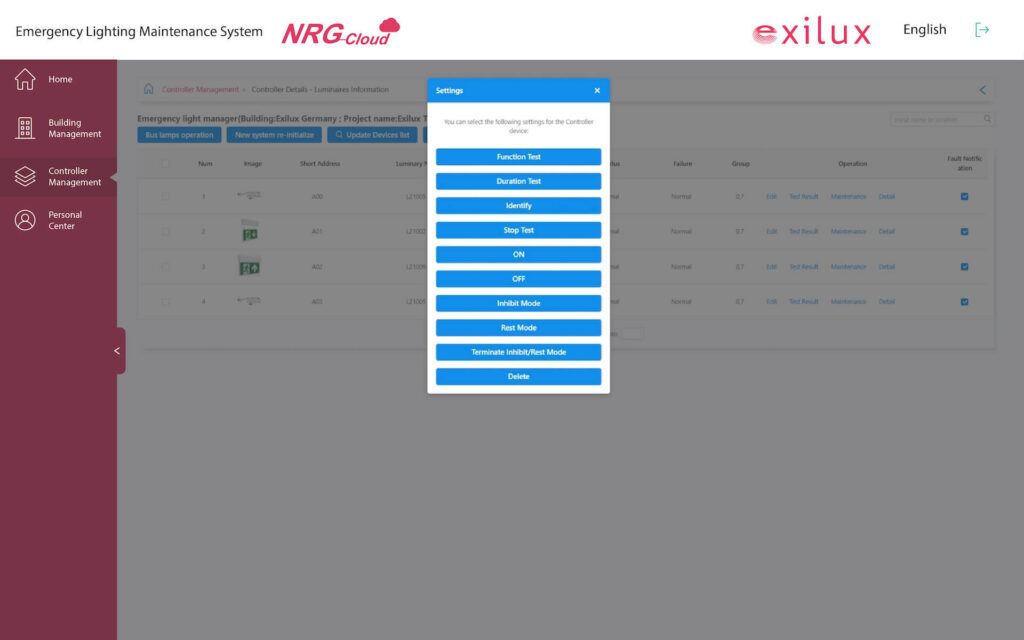Click the NRG Cloud logo
This screenshot has width=1024, height=640.
click(x=340, y=31)
